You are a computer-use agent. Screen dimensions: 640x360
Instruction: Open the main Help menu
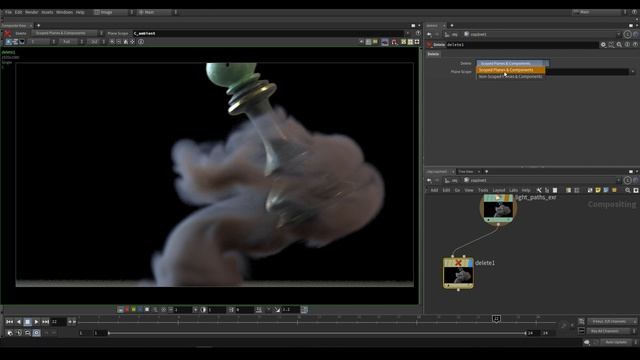pos(80,12)
